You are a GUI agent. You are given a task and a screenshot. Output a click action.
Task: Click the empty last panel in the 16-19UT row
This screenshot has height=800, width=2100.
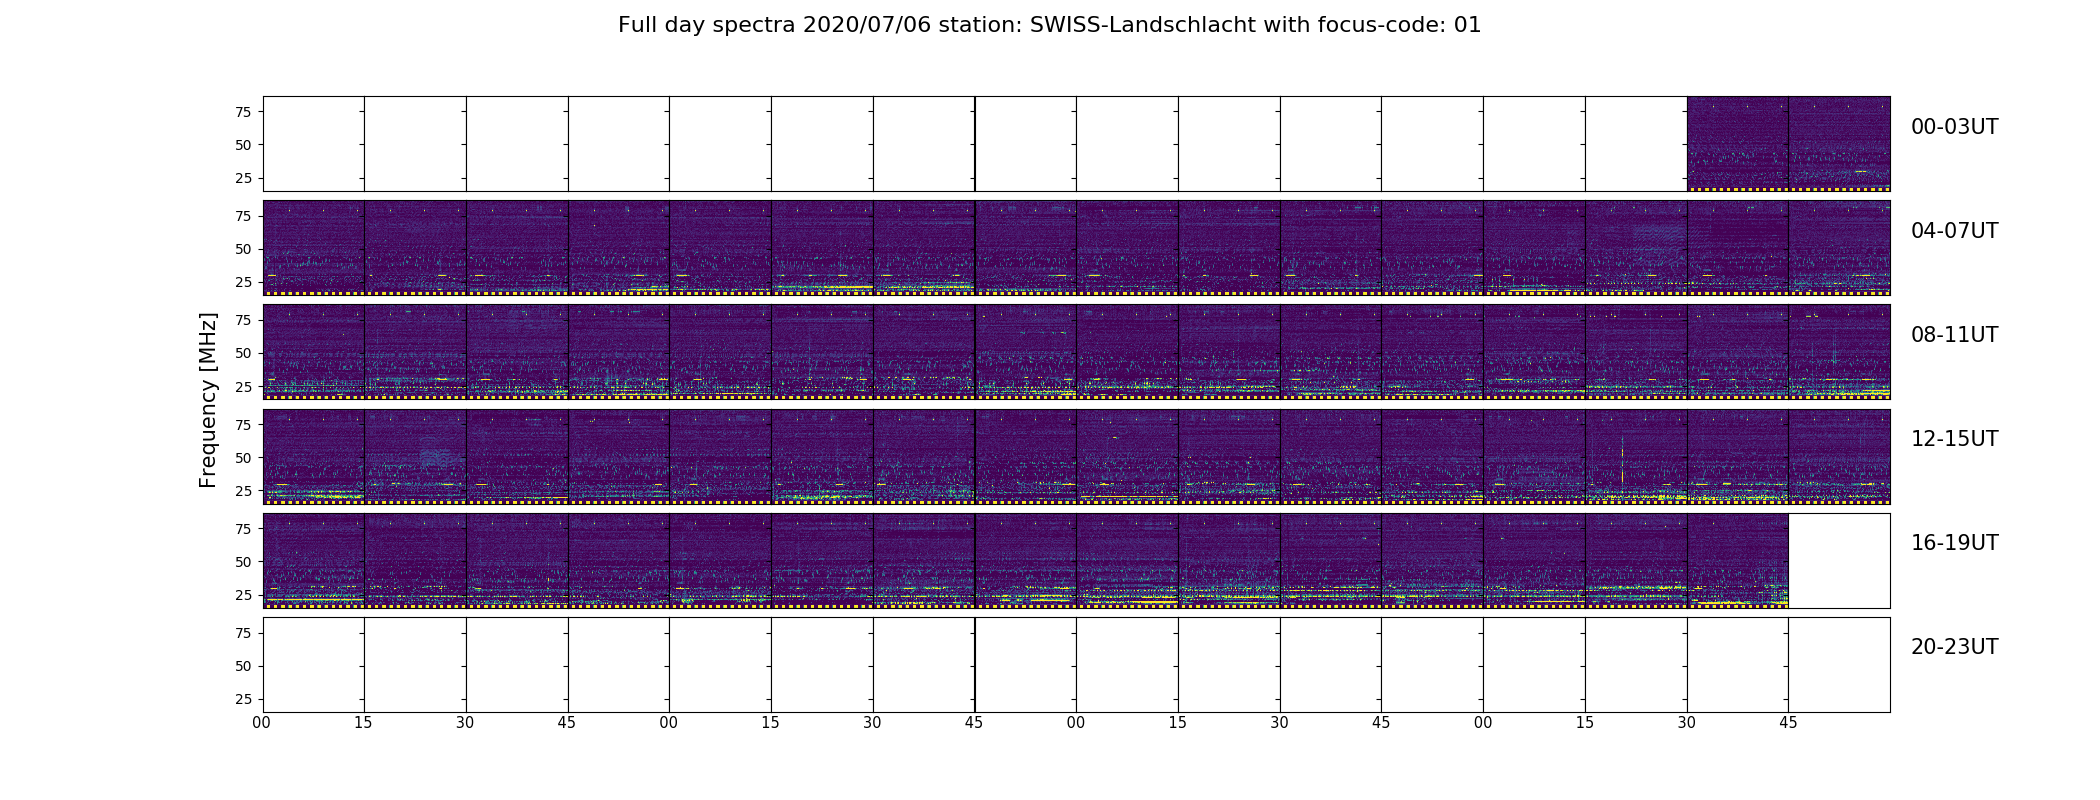[1839, 560]
